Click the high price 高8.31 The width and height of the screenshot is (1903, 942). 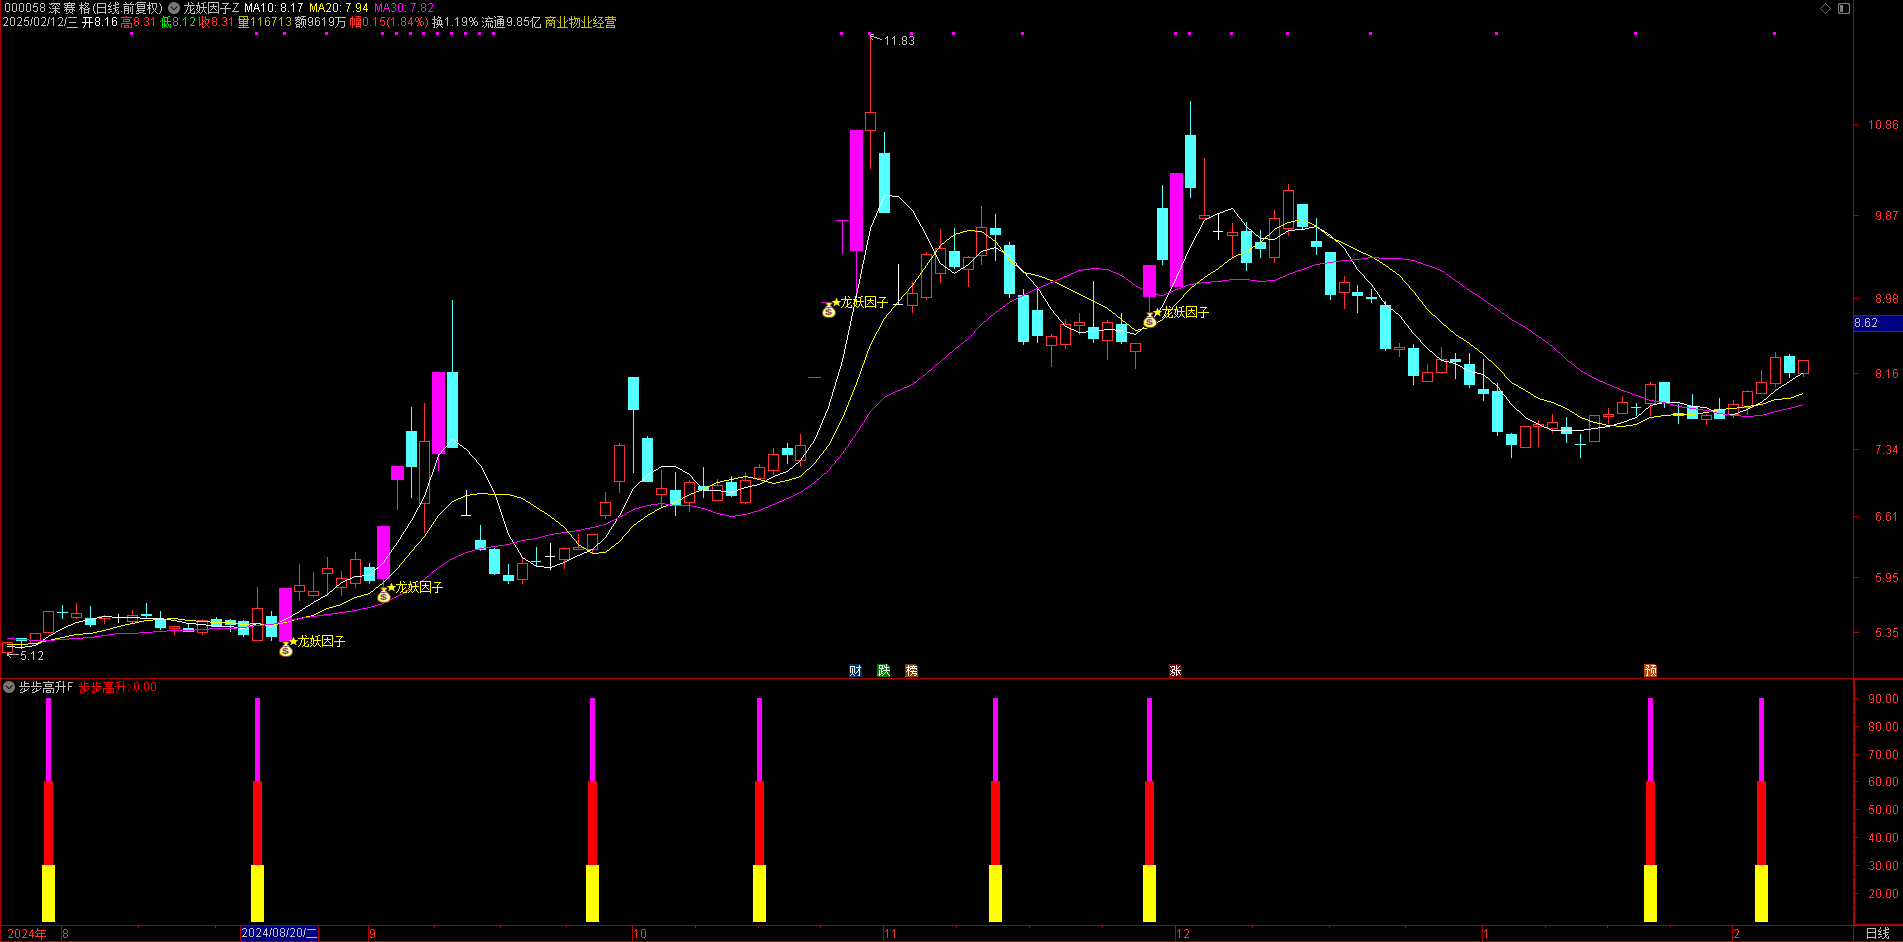(x=138, y=22)
